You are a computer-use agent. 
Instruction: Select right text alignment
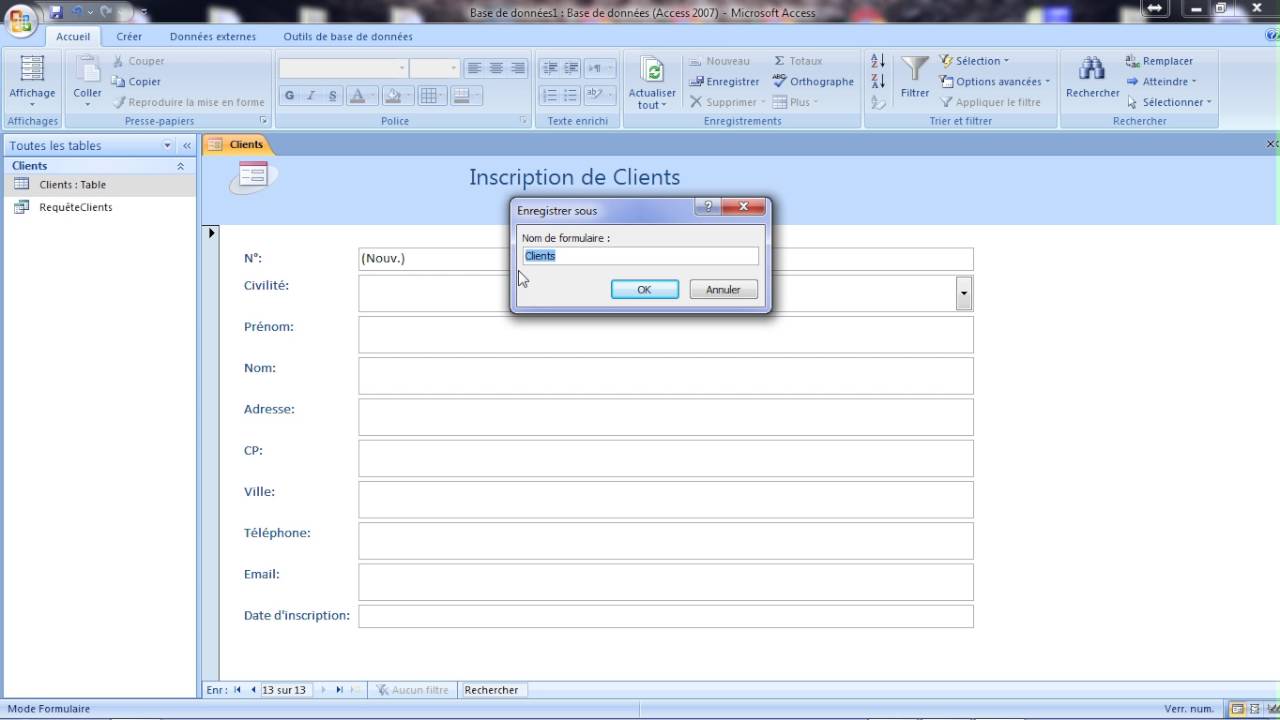tap(518, 68)
